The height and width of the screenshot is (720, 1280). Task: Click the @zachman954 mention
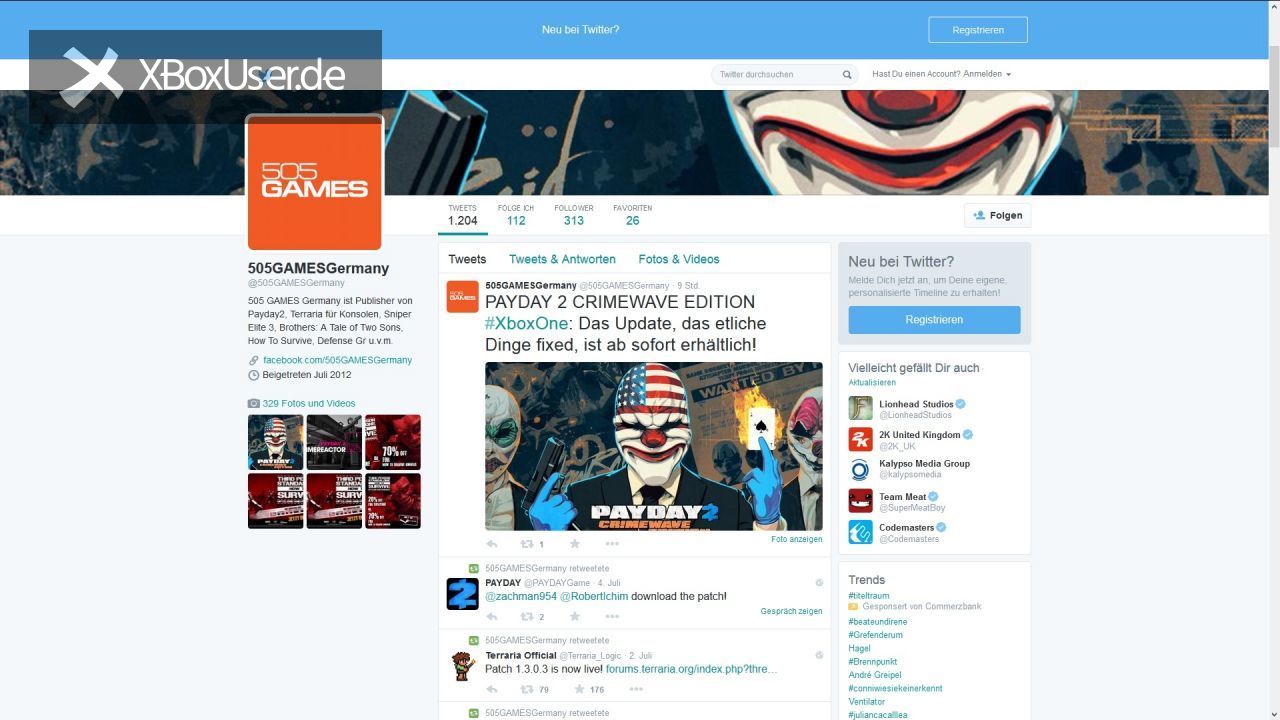[x=521, y=596]
